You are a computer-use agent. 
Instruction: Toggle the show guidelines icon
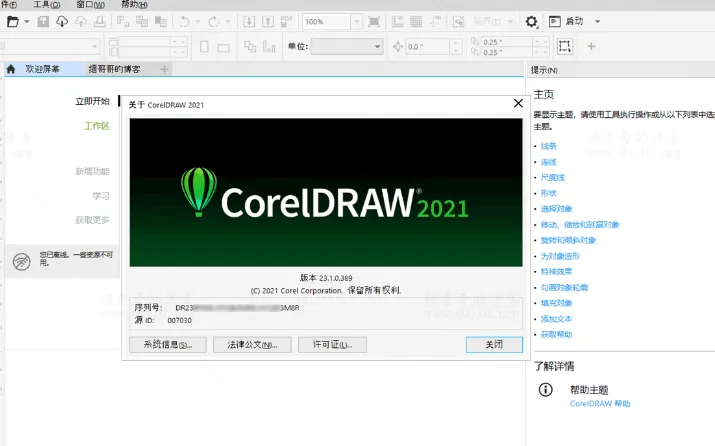pyautogui.click(x=435, y=21)
